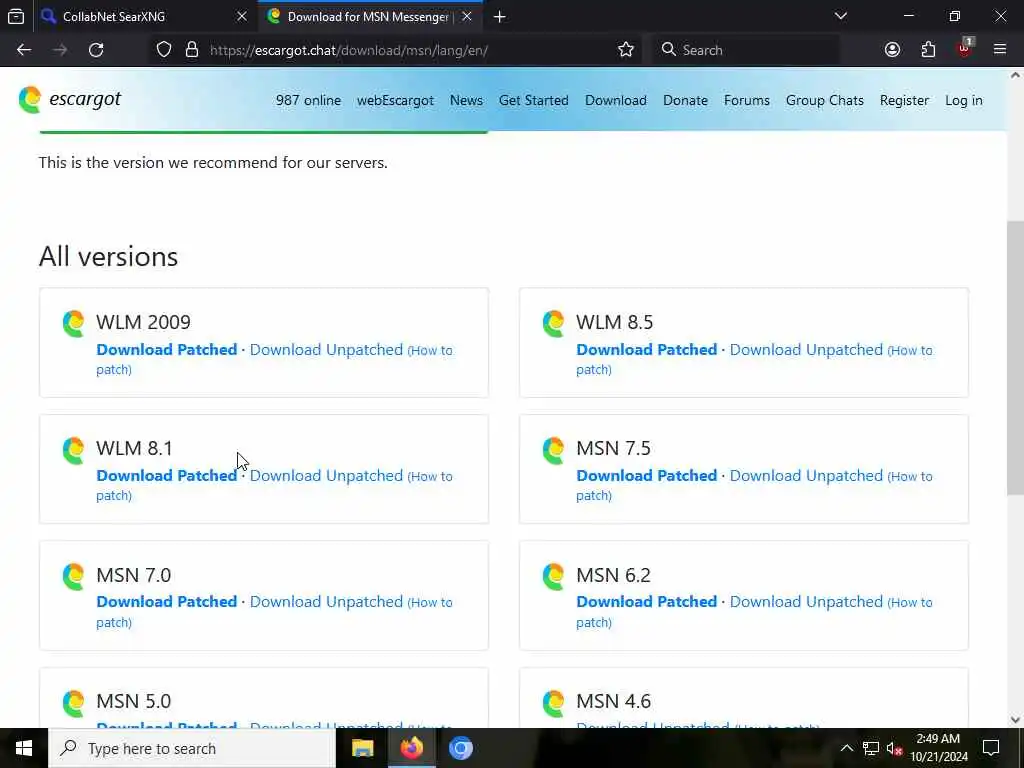1024x768 pixels.
Task: Click the padlock site security icon
Action: point(191,50)
